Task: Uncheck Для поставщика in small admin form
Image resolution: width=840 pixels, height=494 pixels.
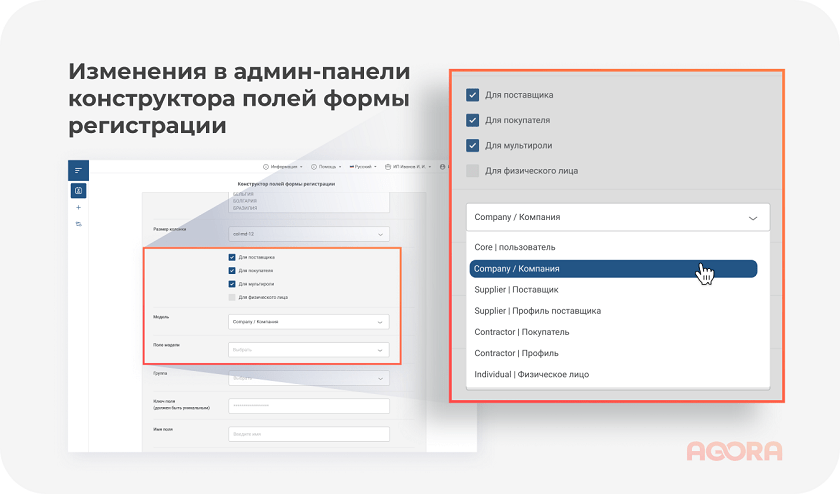Action: [x=232, y=257]
